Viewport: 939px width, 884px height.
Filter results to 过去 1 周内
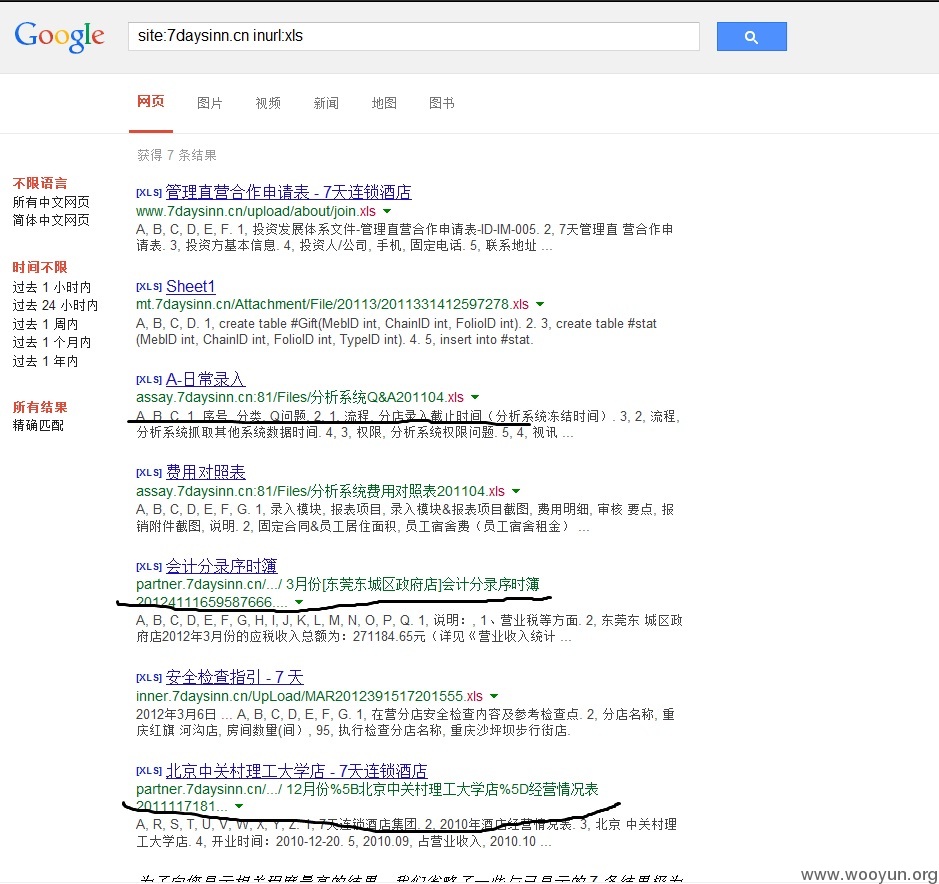(45, 324)
